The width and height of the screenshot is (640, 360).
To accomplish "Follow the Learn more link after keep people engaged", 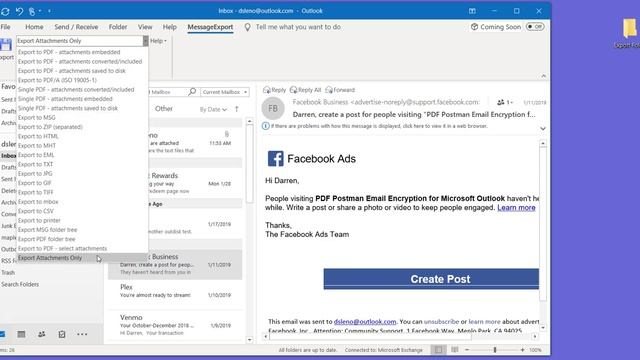I will tap(516, 208).
